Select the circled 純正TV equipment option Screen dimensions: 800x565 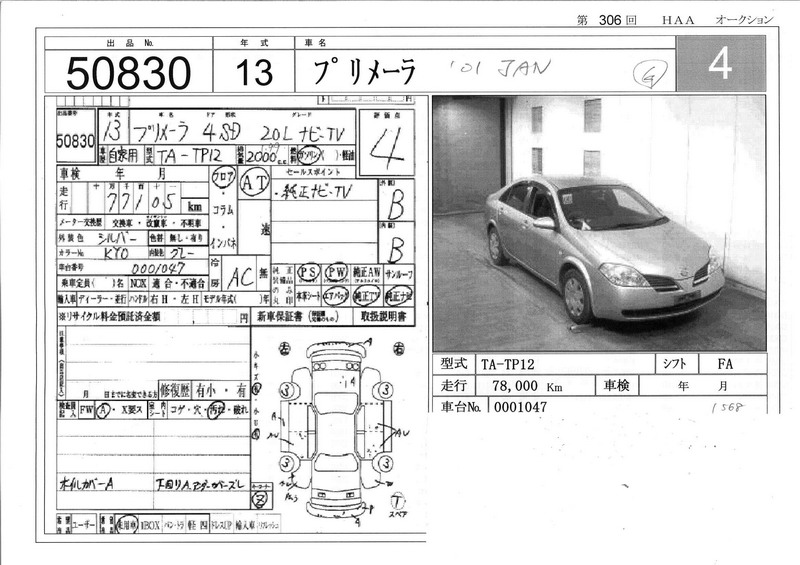[x=367, y=296]
